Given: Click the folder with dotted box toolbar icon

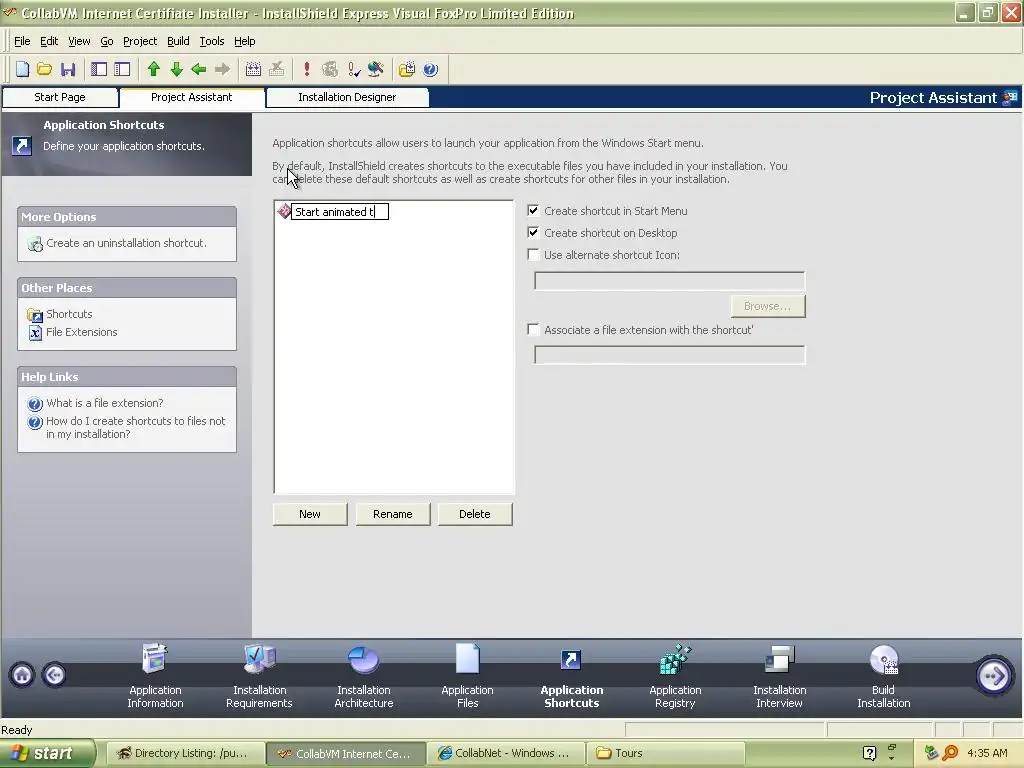Looking at the screenshot, I should [407, 69].
